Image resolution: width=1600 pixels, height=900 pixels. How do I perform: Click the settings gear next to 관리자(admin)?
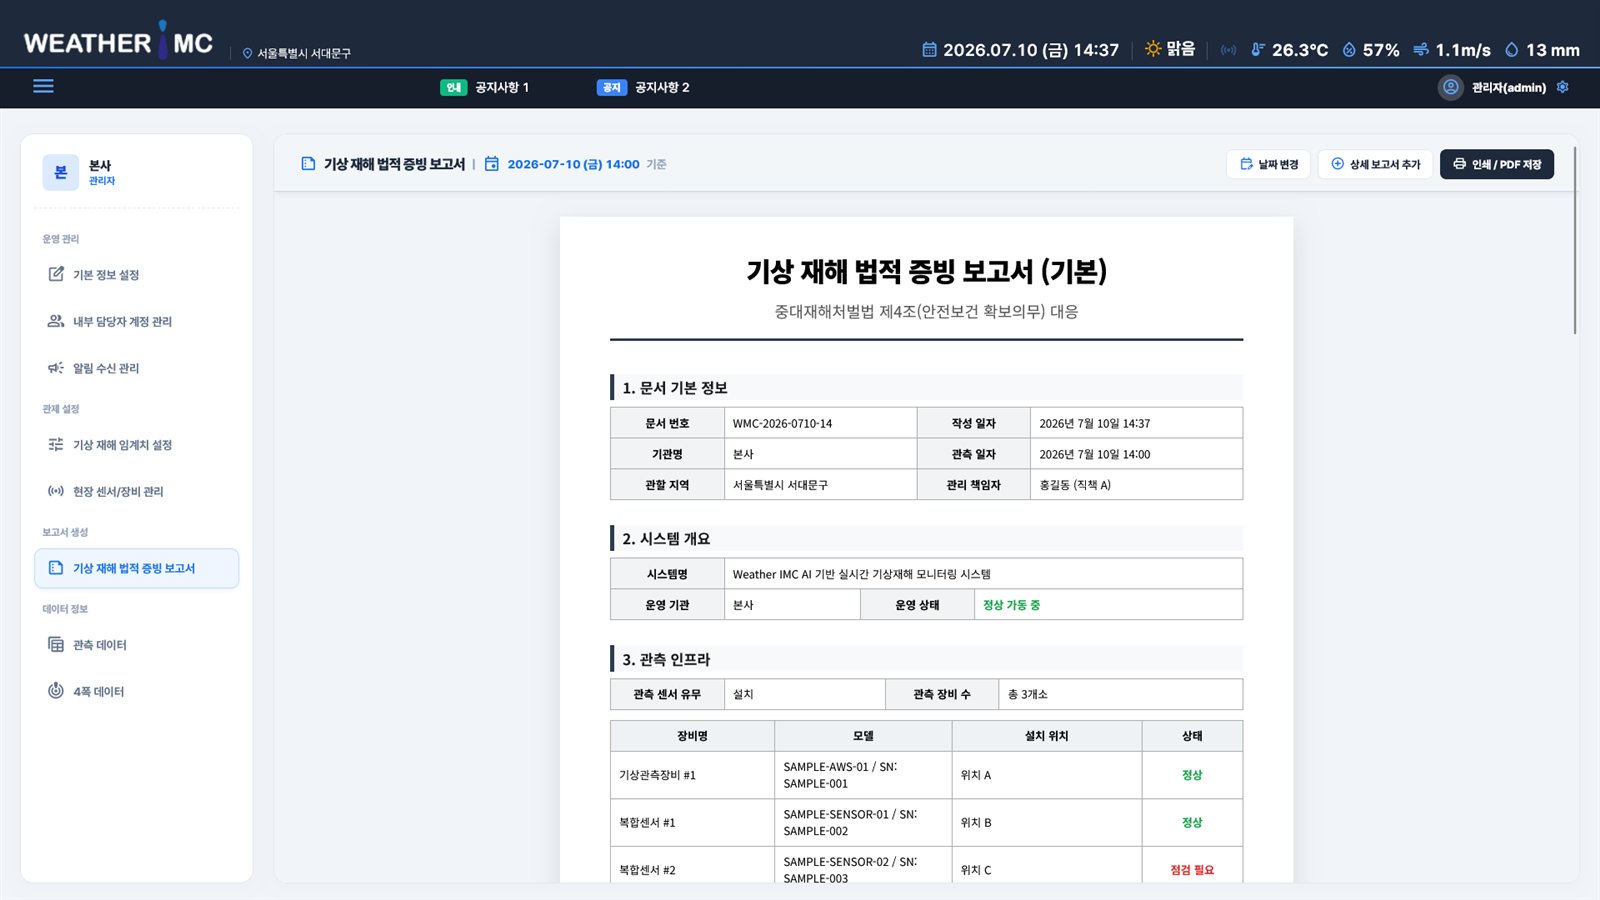pyautogui.click(x=1562, y=87)
